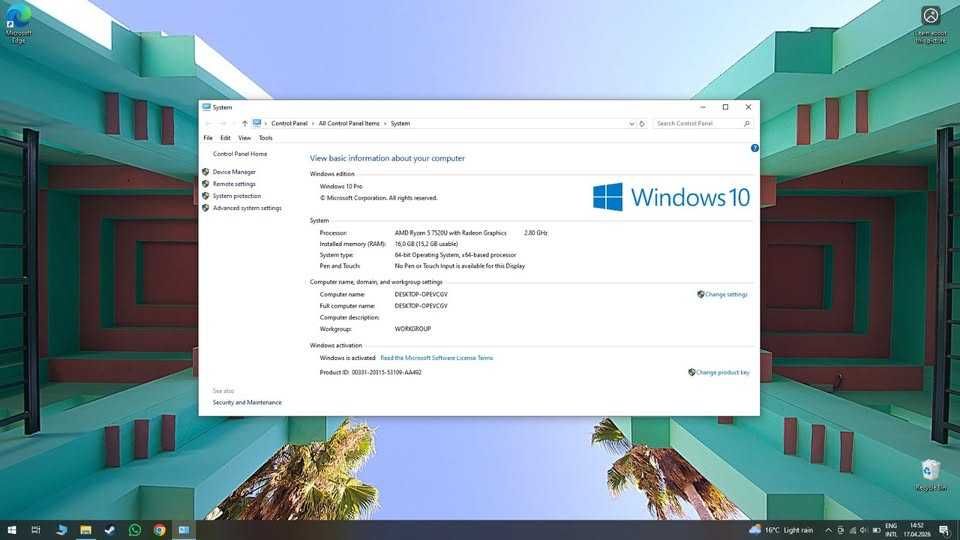960x540 pixels.
Task: Open the Edit menu
Action: point(225,138)
